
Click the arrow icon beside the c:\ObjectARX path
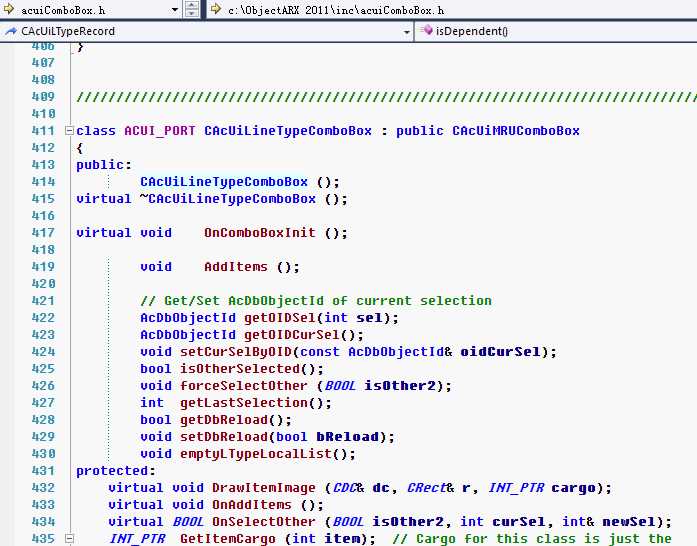pyautogui.click(x=216, y=9)
